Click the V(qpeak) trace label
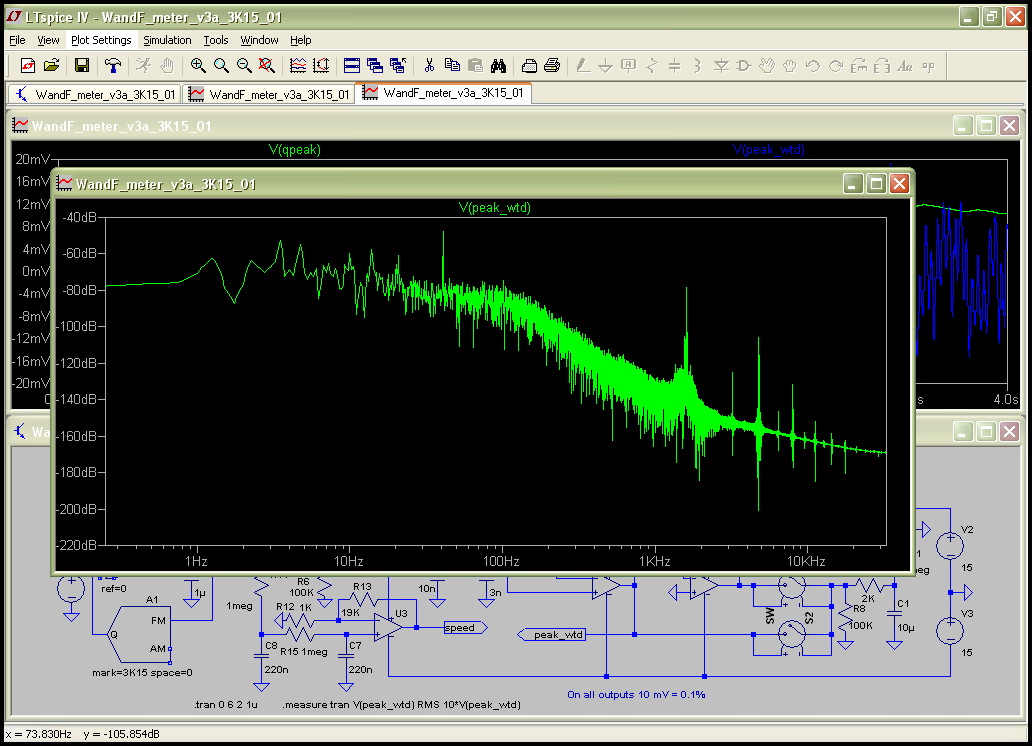1032x746 pixels. click(x=295, y=150)
